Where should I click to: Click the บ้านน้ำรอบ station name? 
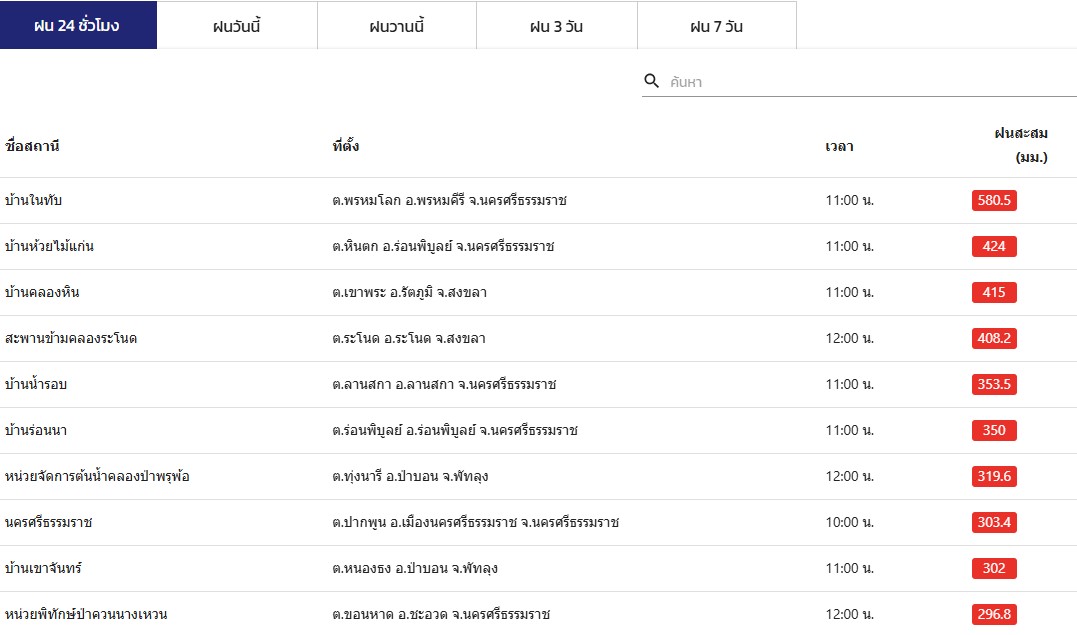pyautogui.click(x=36, y=384)
